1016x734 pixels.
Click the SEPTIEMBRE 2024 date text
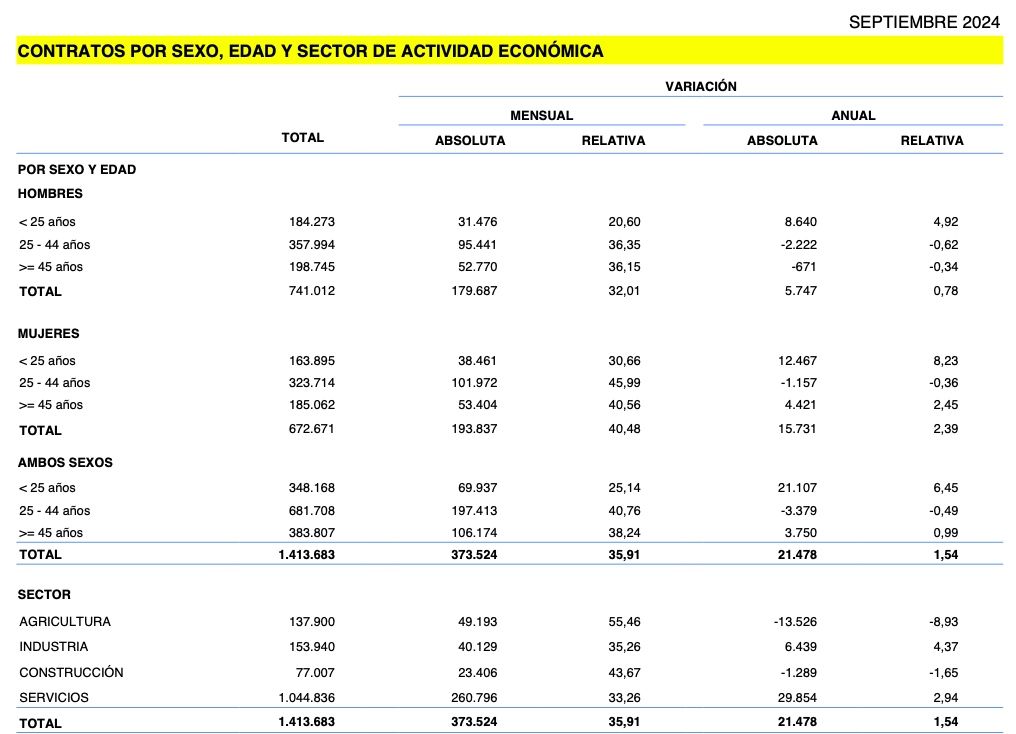925,22
